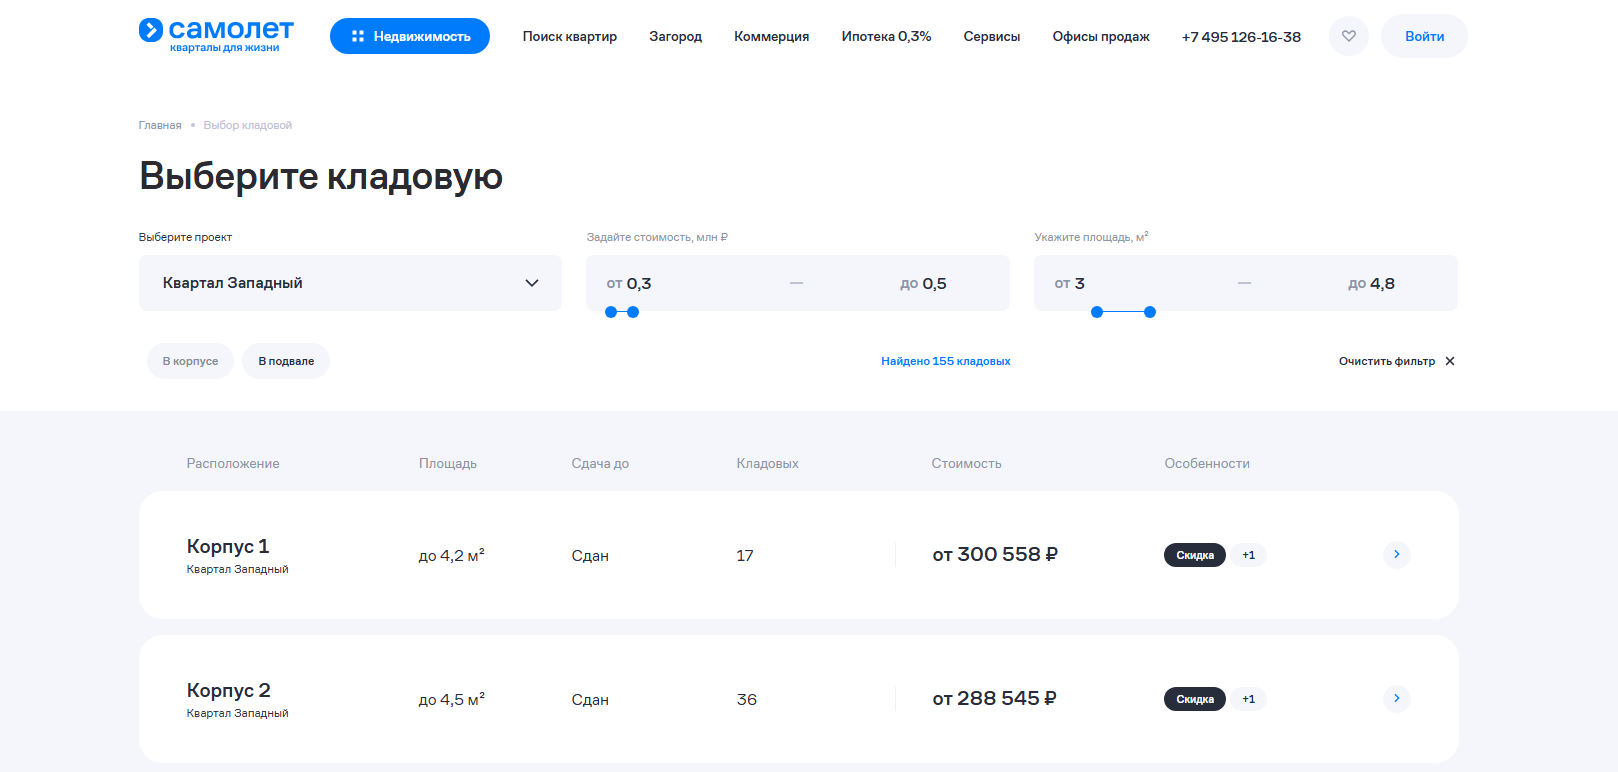Click the minimum area slider handle
Image resolution: width=1618 pixels, height=772 pixels.
tap(1097, 312)
